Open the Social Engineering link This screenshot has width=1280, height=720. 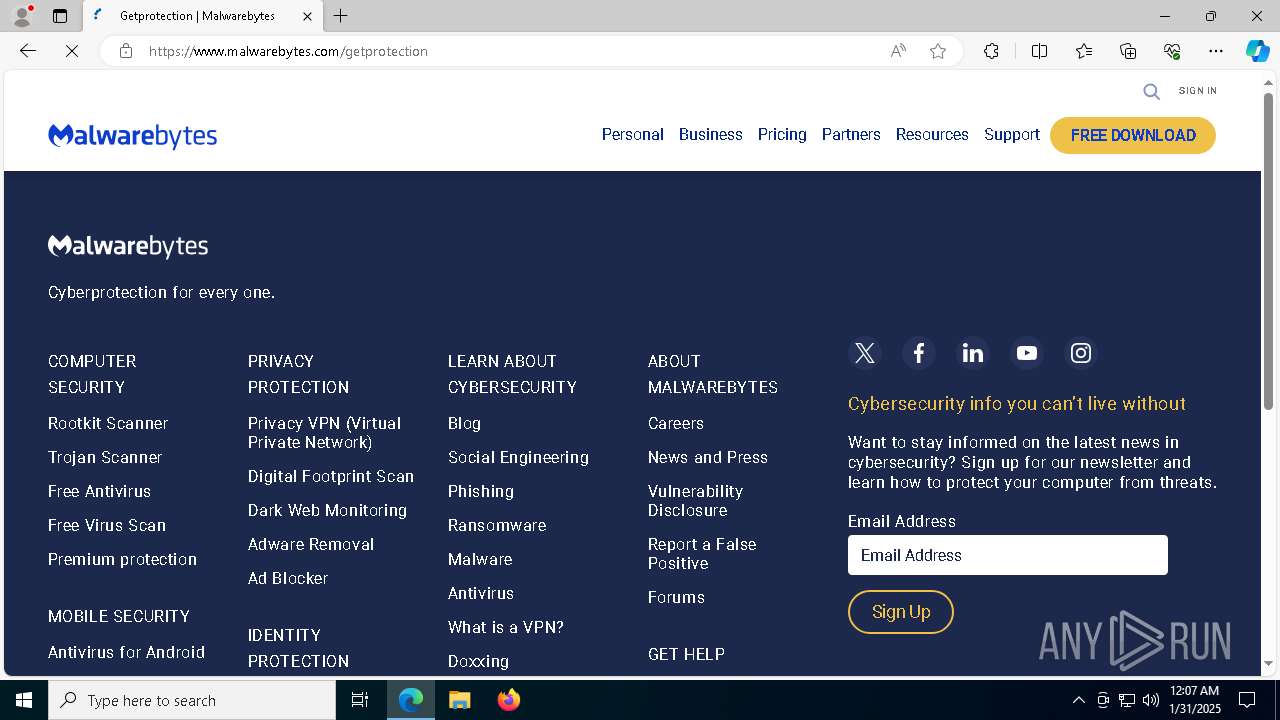tap(518, 457)
